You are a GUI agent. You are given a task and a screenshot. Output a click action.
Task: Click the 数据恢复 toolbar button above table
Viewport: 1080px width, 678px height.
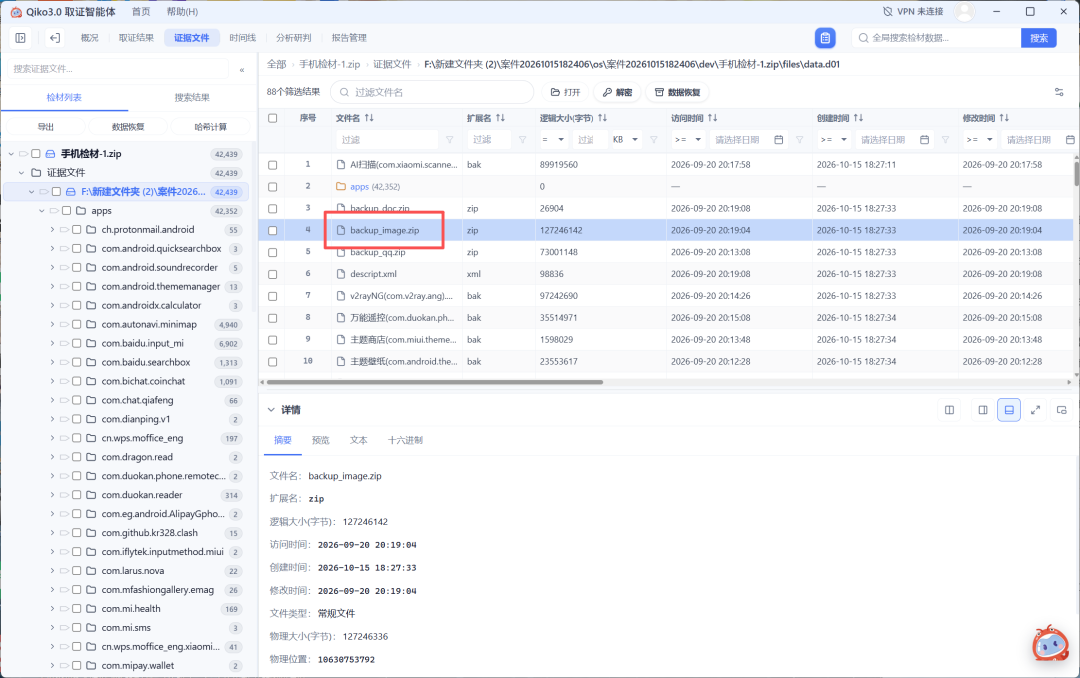(x=677, y=92)
